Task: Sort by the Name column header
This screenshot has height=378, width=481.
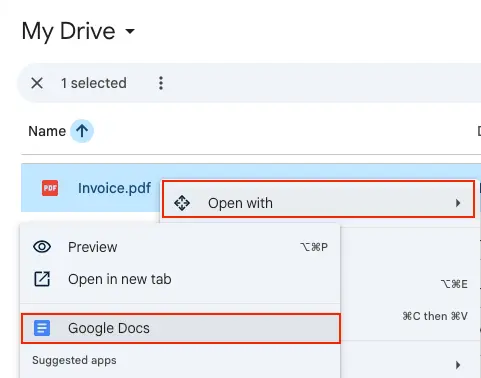Action: coord(47,131)
